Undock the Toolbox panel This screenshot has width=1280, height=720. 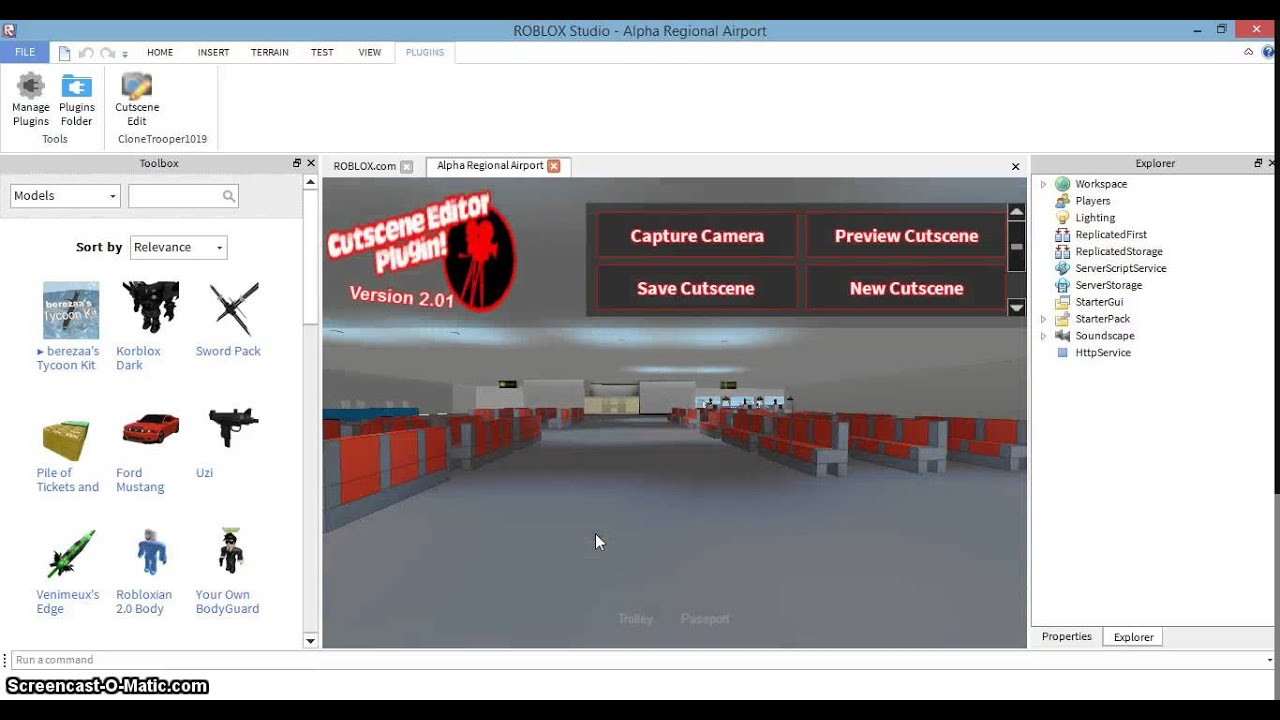coord(297,163)
